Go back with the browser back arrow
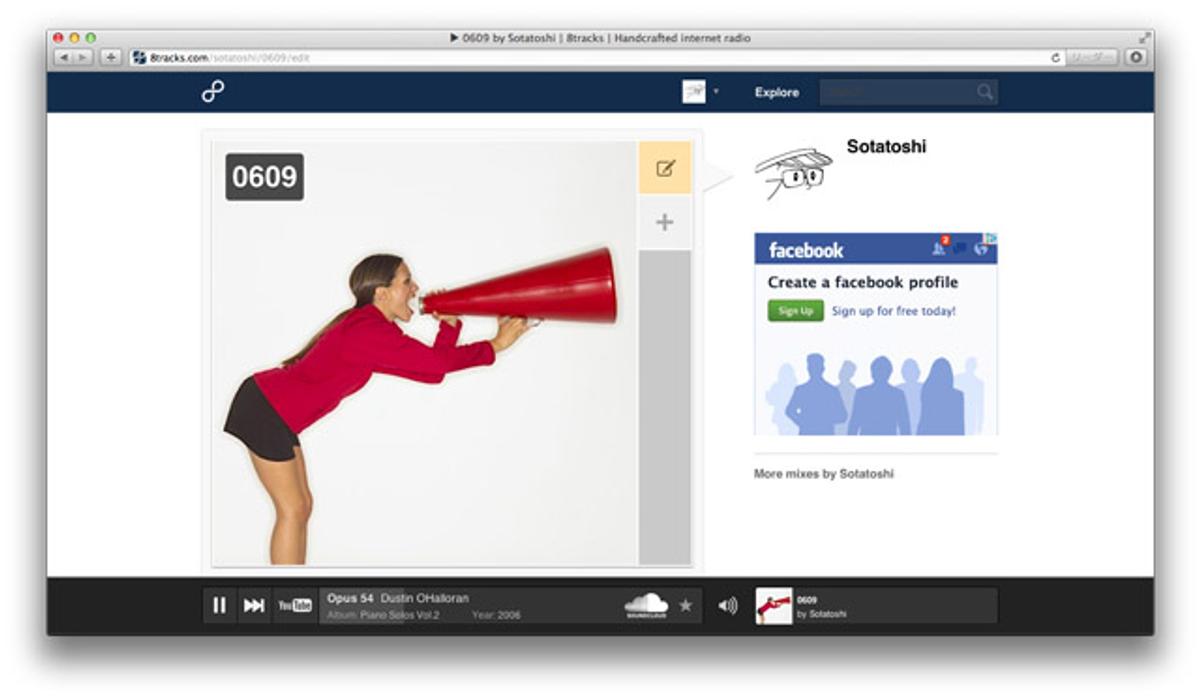 tap(65, 57)
